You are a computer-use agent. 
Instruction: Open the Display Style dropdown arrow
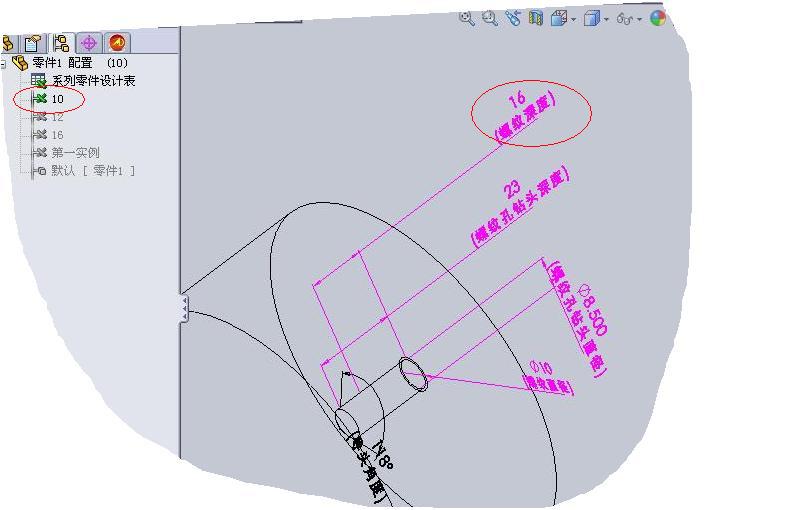tap(606, 20)
